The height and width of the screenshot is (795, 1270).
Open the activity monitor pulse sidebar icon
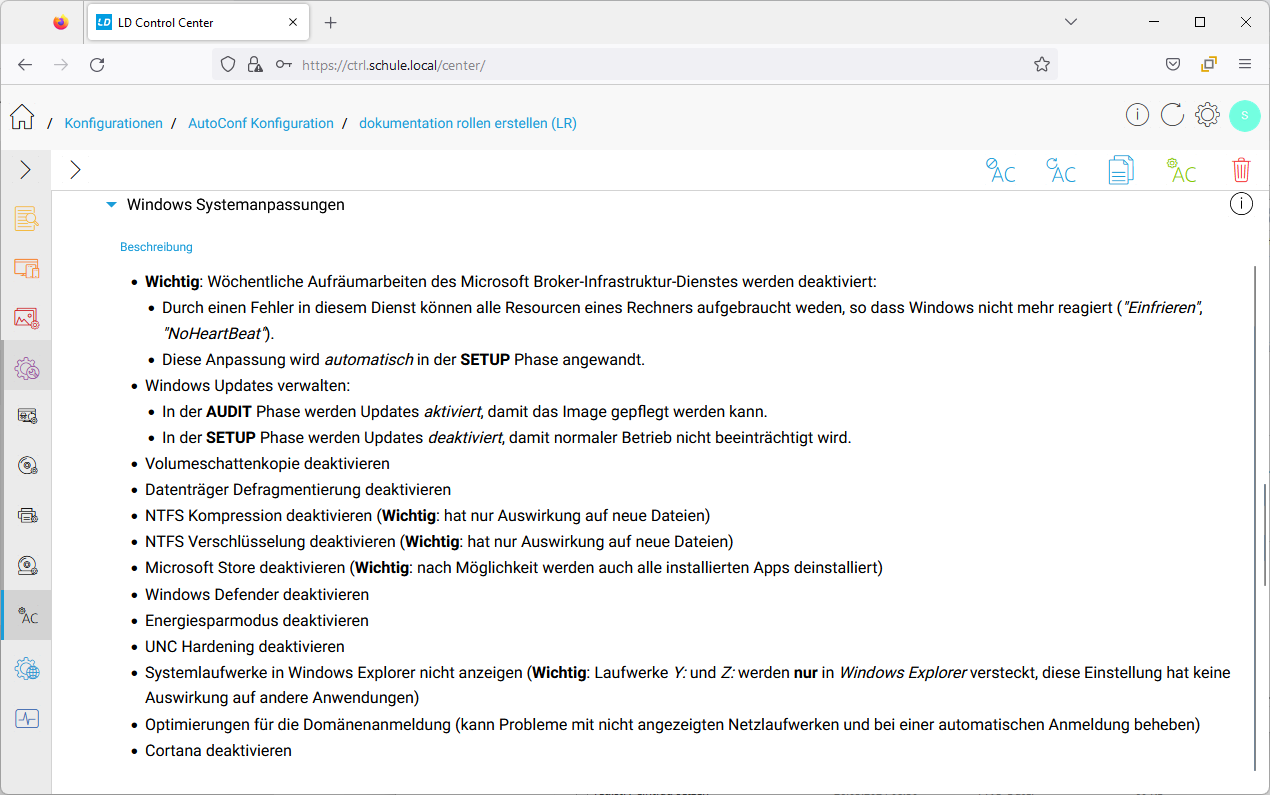[26, 718]
